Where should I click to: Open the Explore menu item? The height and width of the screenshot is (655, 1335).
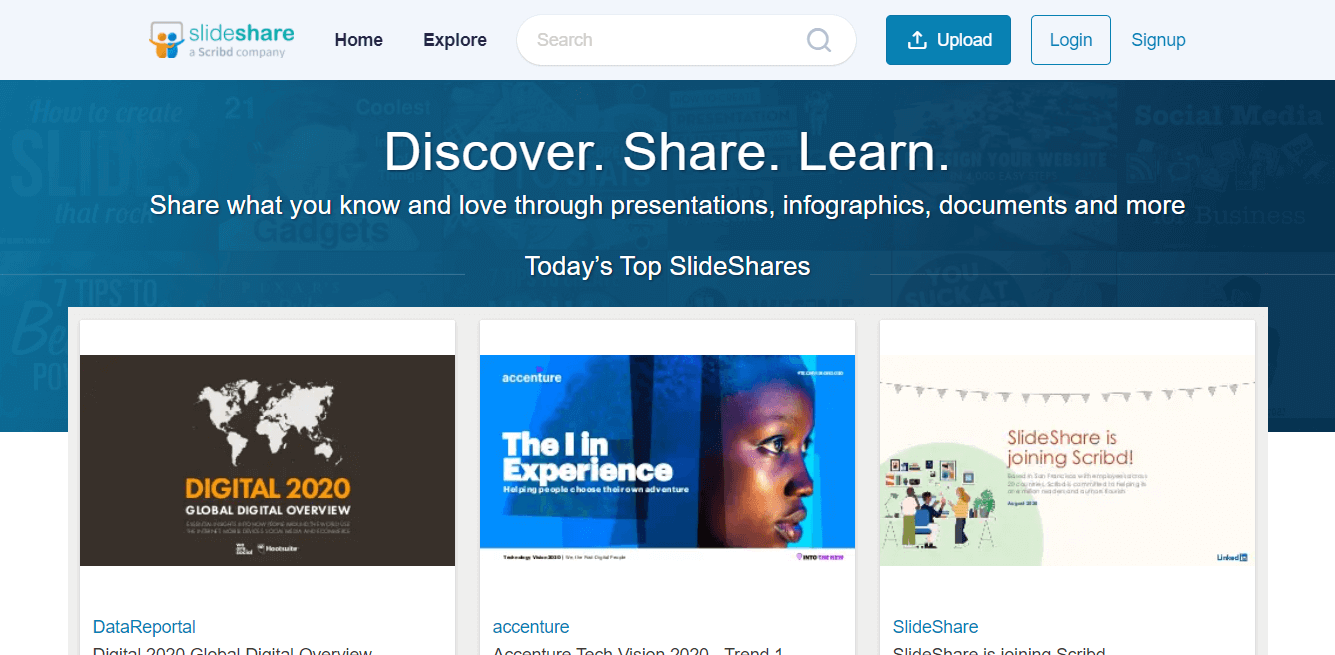455,40
